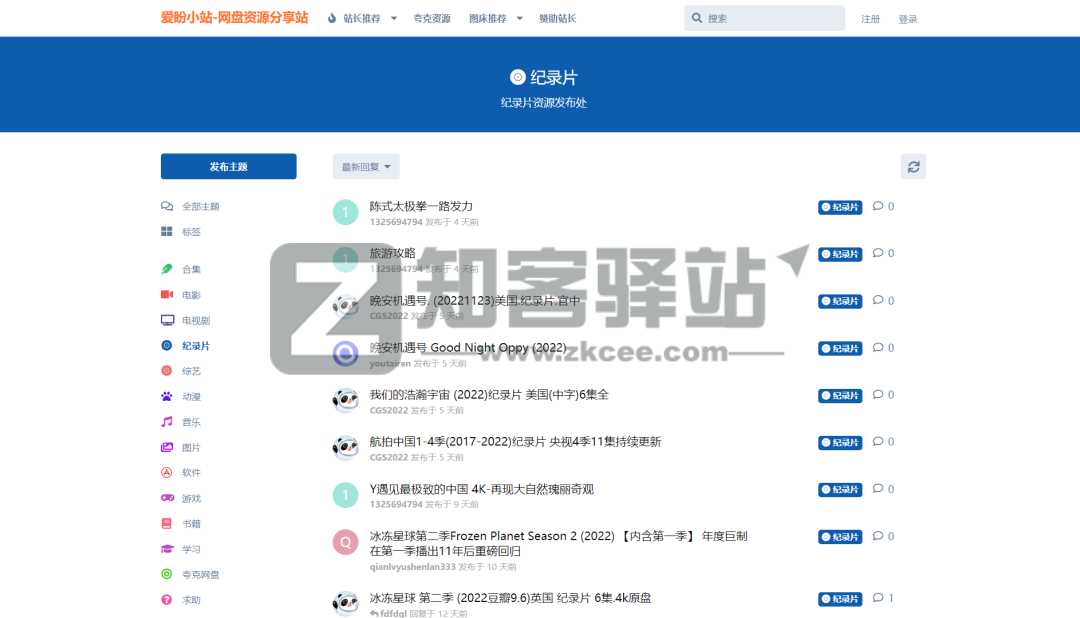Open the 注册 registration link

point(871,17)
